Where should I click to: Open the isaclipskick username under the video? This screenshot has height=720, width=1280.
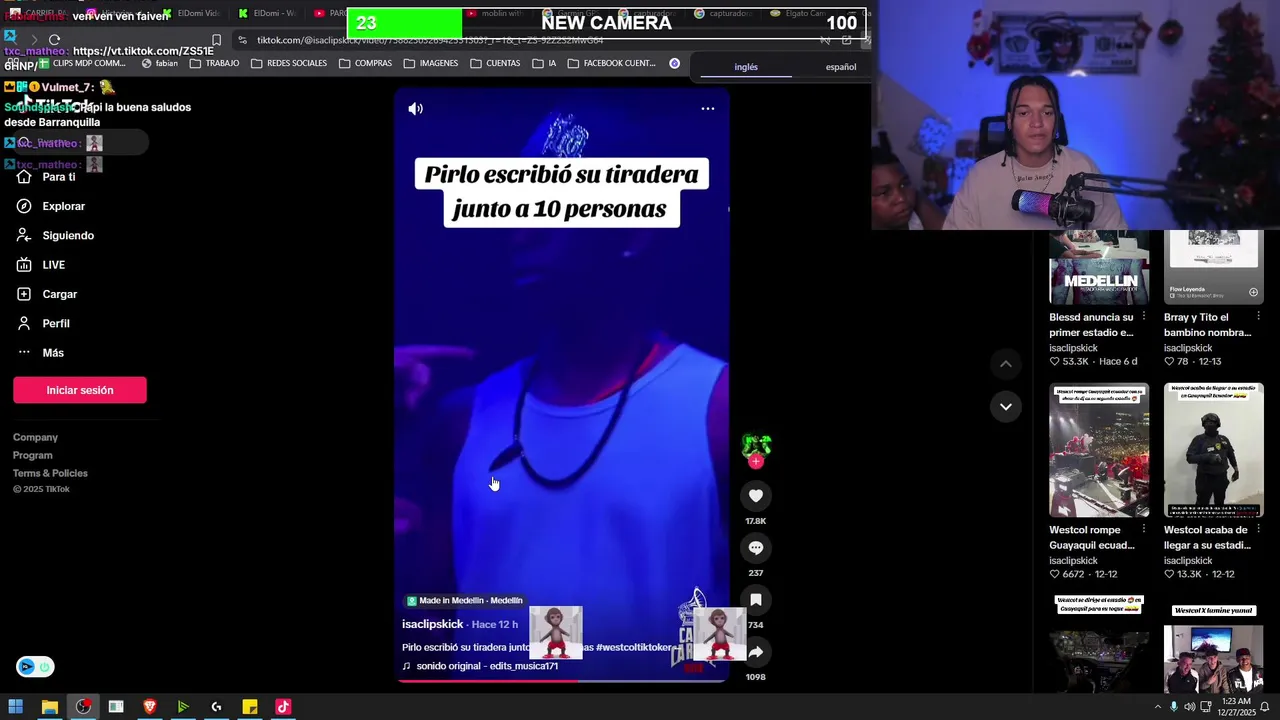(x=433, y=624)
